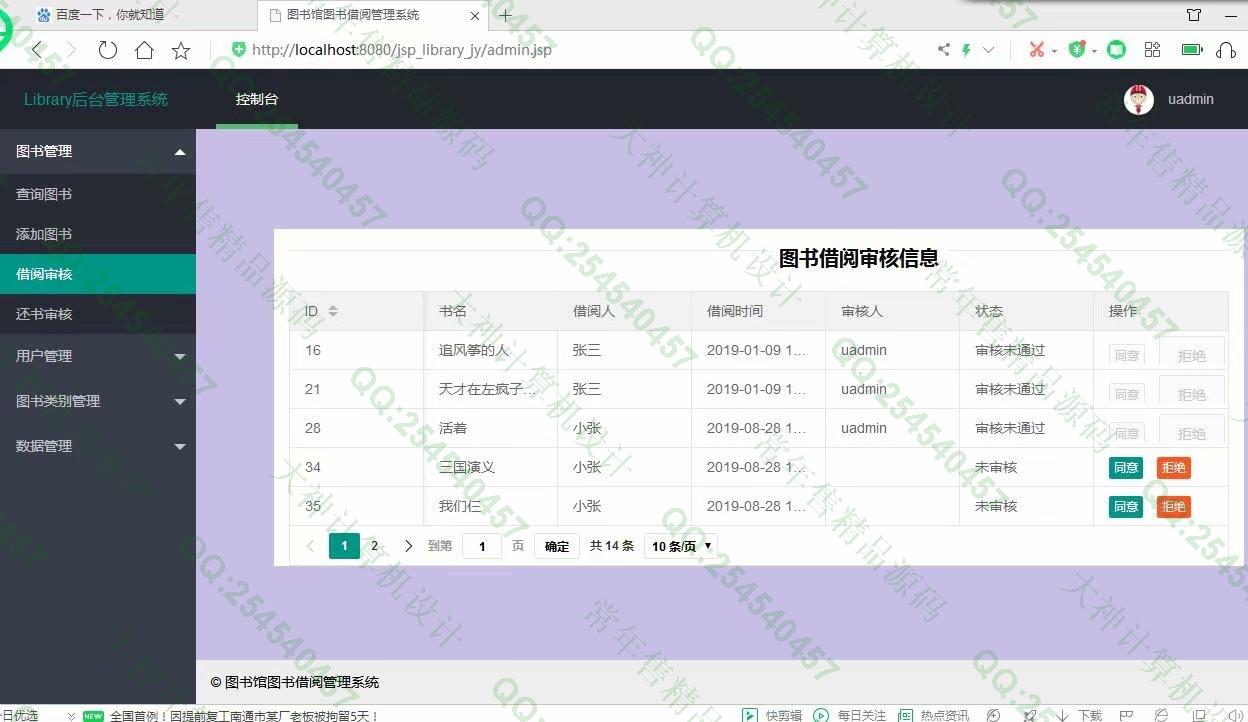Reload the current page

(108, 50)
